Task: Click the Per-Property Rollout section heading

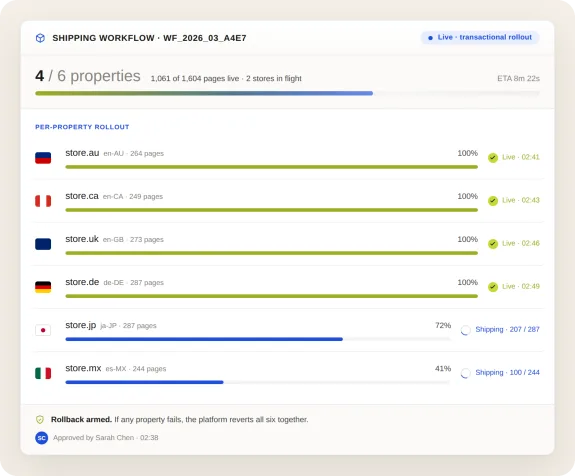Action: click(82, 127)
